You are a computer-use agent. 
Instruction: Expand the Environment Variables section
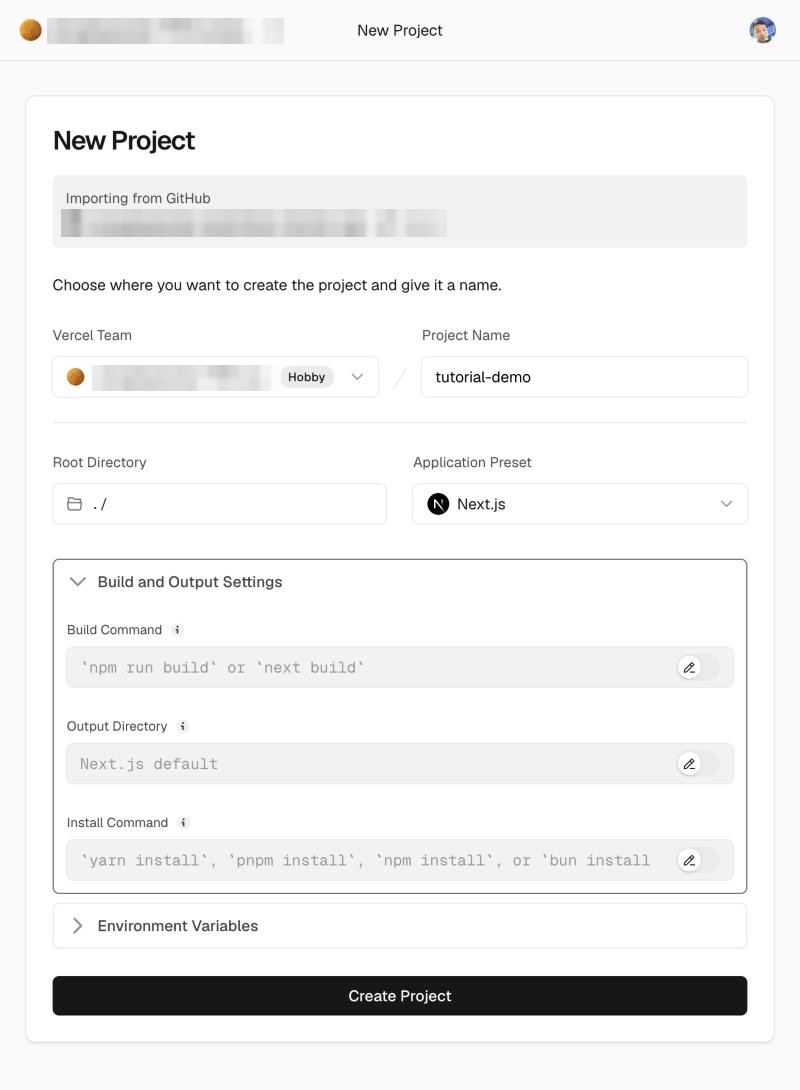click(x=400, y=926)
